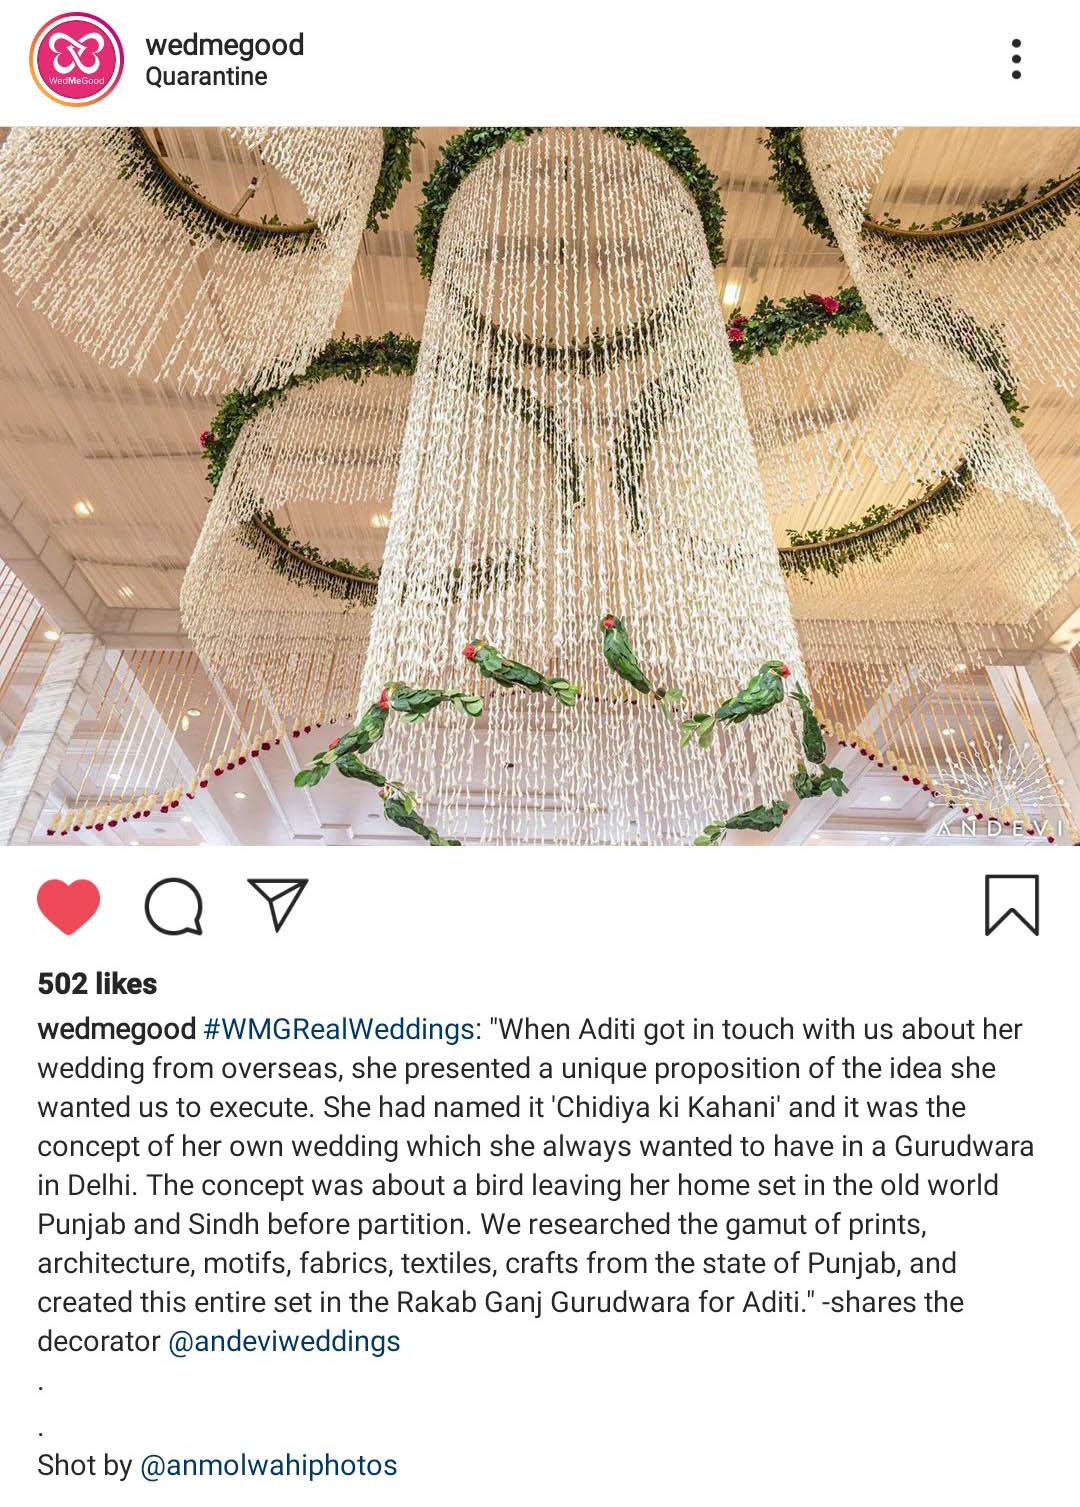Open the wedmegood profile picture
Screen dimensions: 1080x1507
pos(77,60)
